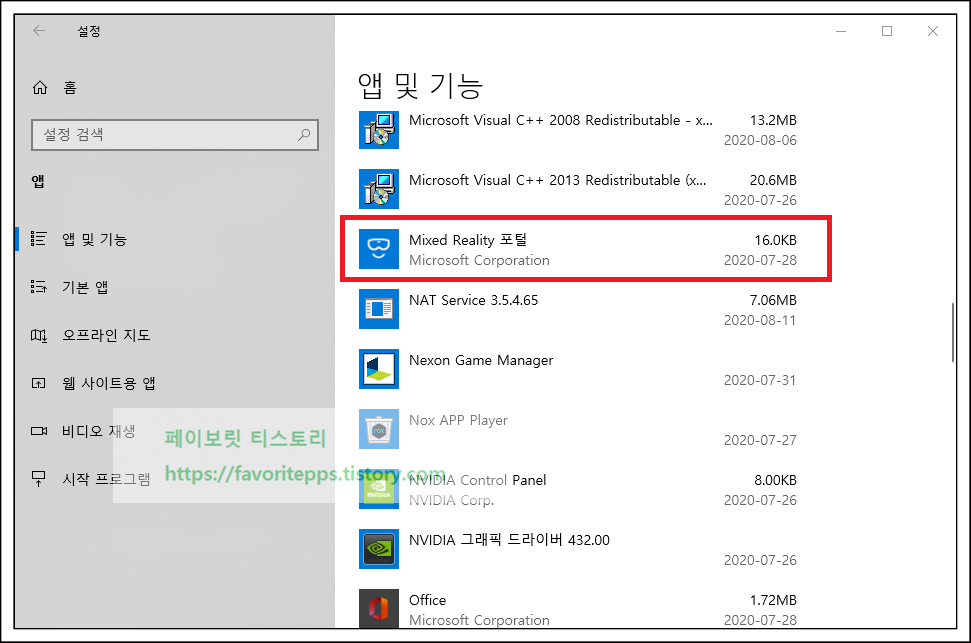
Task: Select NVIDIA 그래픽 드라이버 432.00 entry
Action: point(509,540)
